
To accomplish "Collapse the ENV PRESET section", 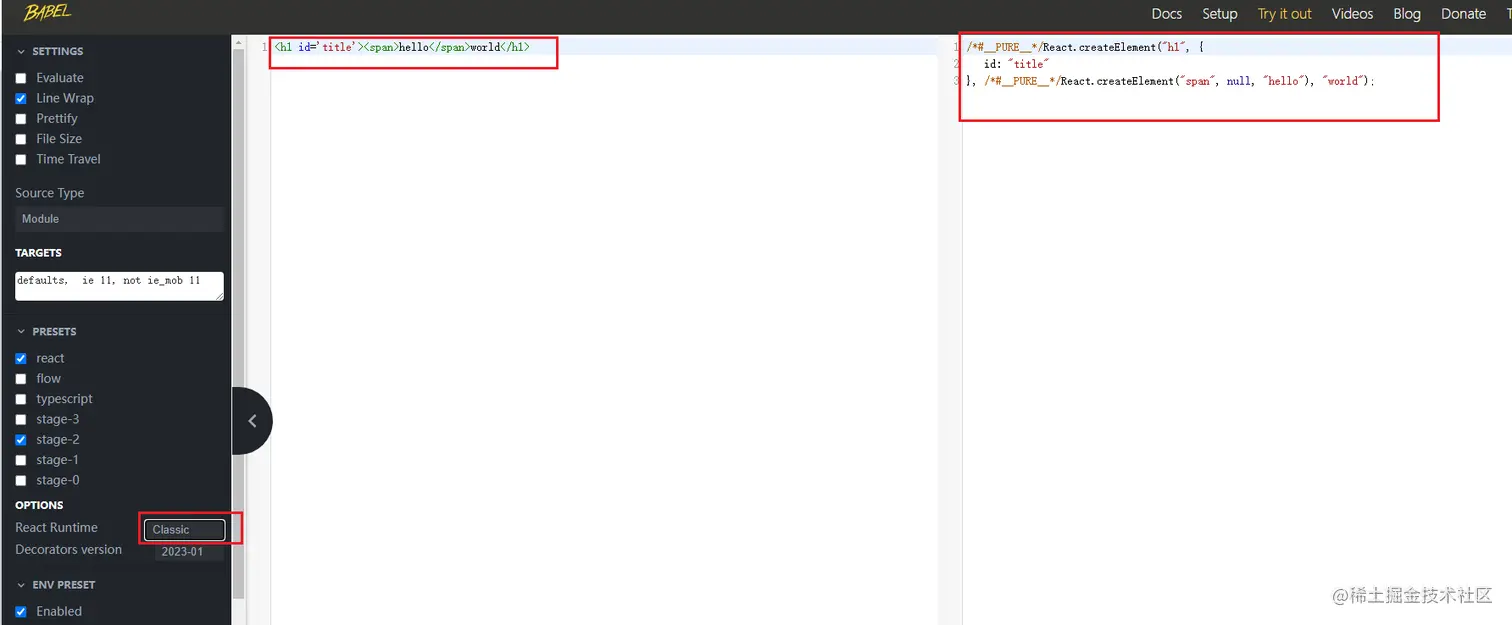I will click(x=56, y=584).
